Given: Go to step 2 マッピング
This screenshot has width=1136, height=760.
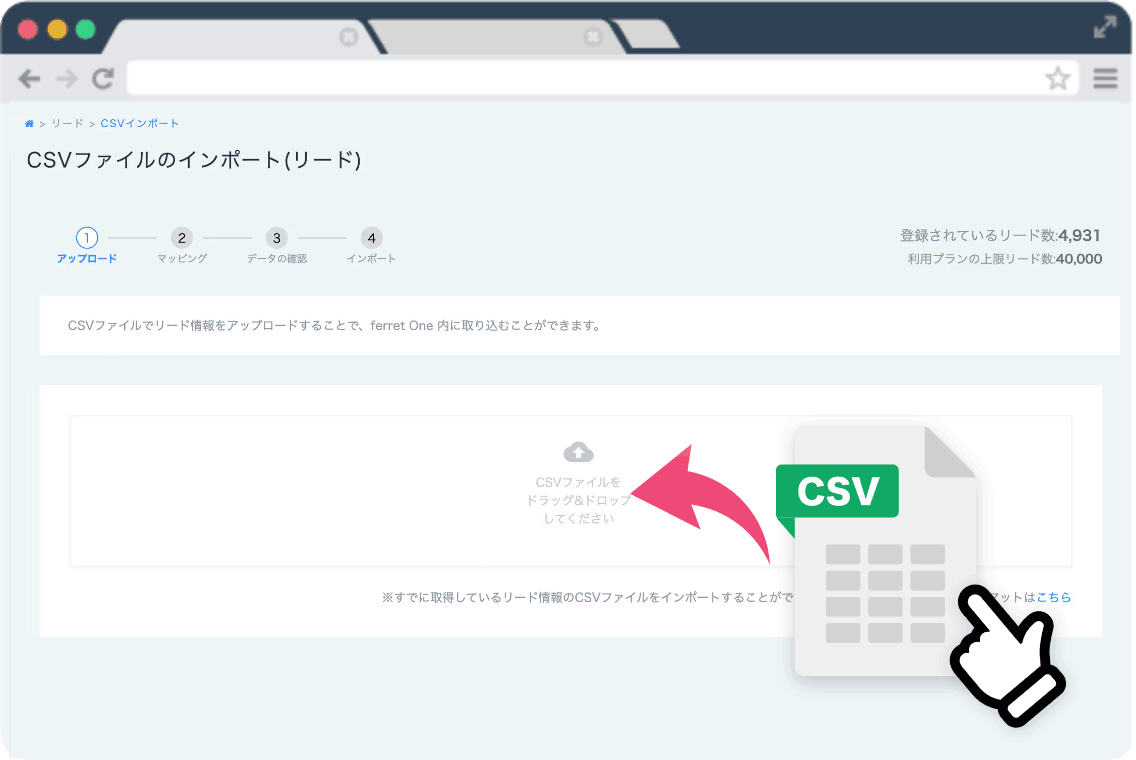Looking at the screenshot, I should click(x=181, y=238).
